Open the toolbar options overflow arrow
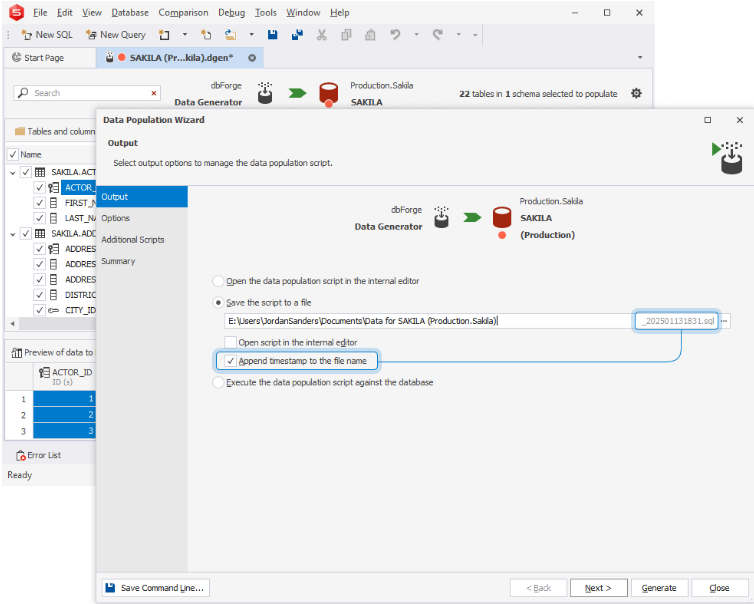The width and height of the screenshot is (754, 604). coord(475,35)
